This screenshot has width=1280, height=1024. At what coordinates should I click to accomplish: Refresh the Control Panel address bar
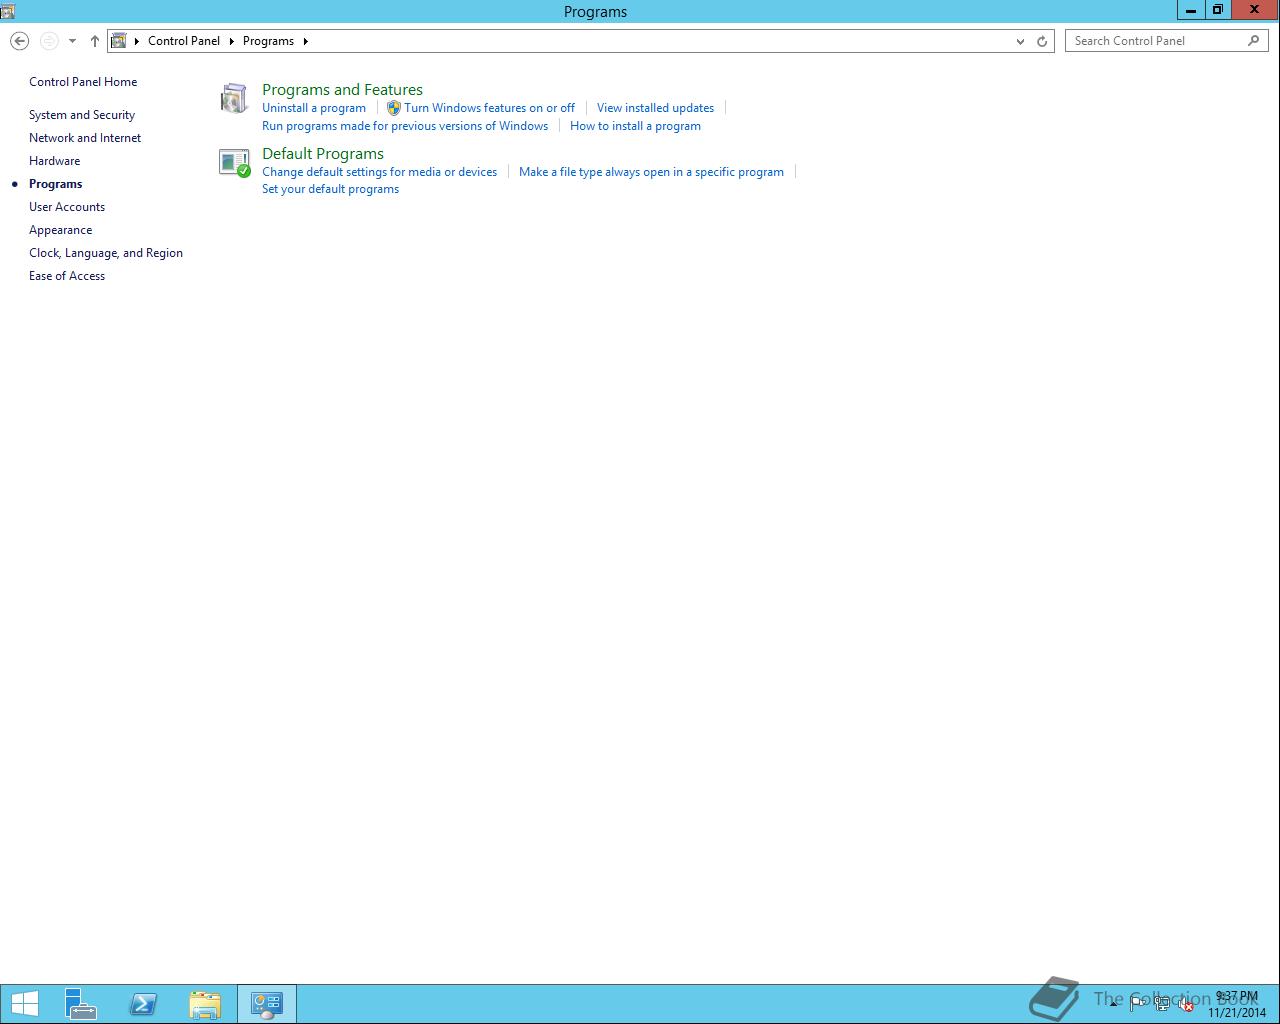1042,41
